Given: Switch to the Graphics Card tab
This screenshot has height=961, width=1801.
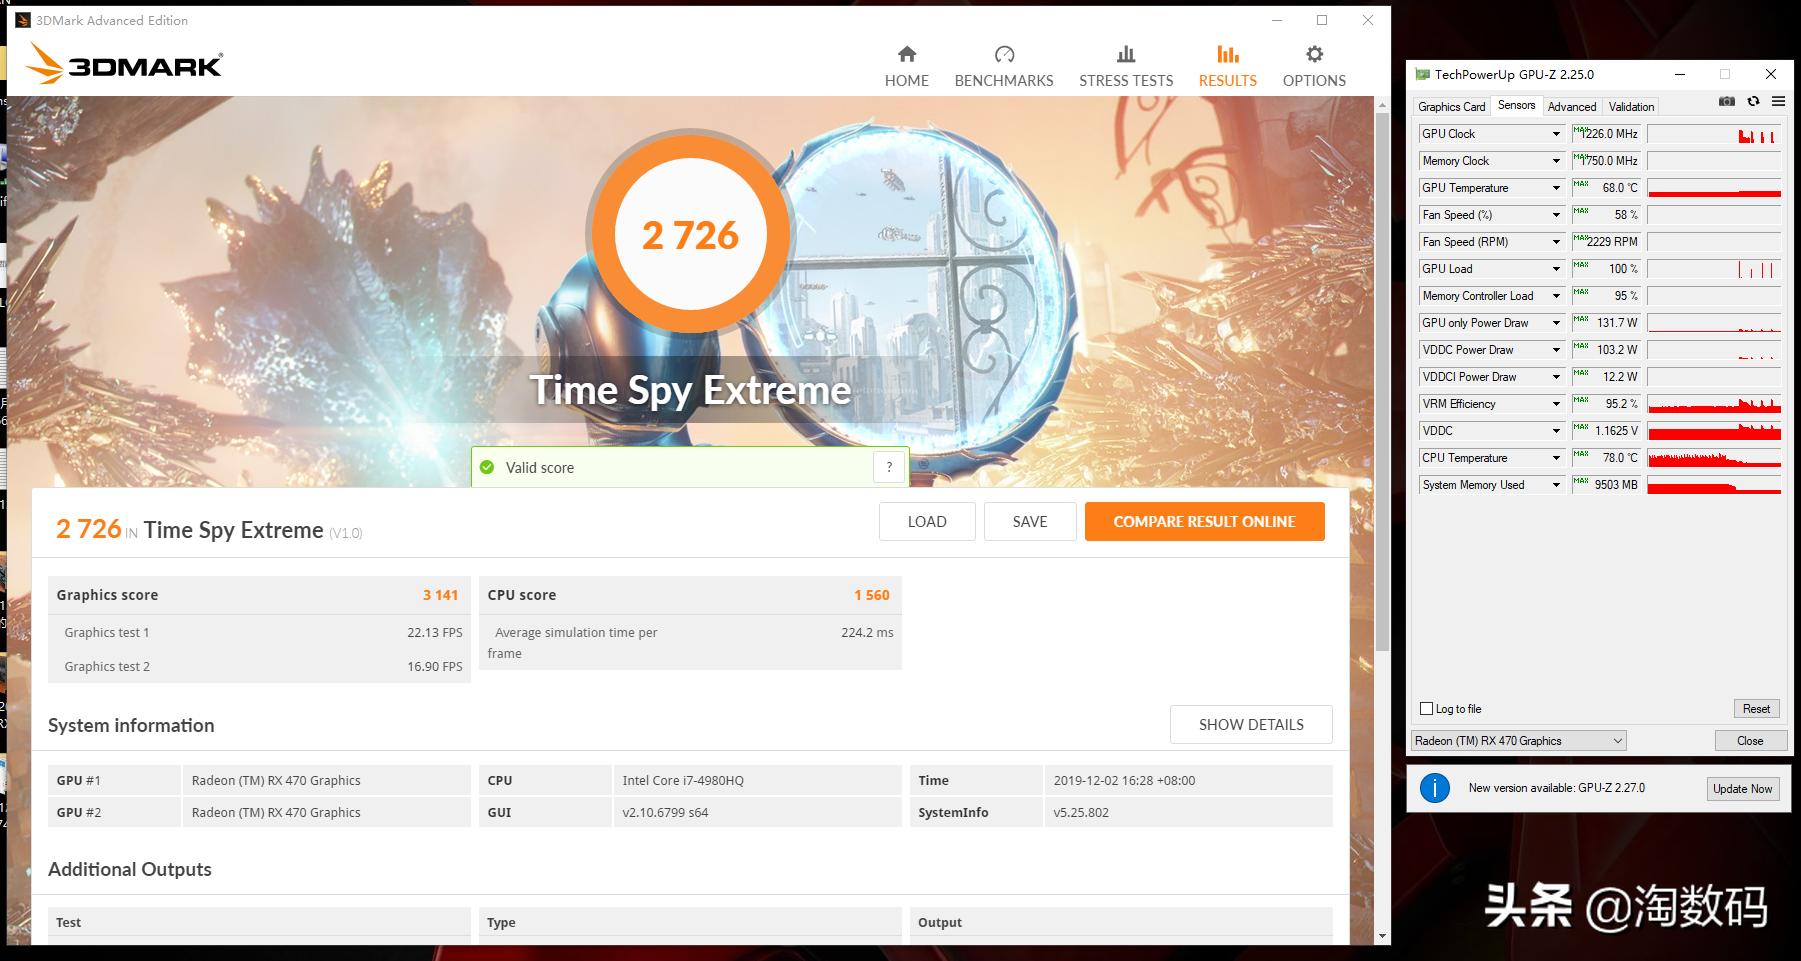Looking at the screenshot, I should 1451,106.
